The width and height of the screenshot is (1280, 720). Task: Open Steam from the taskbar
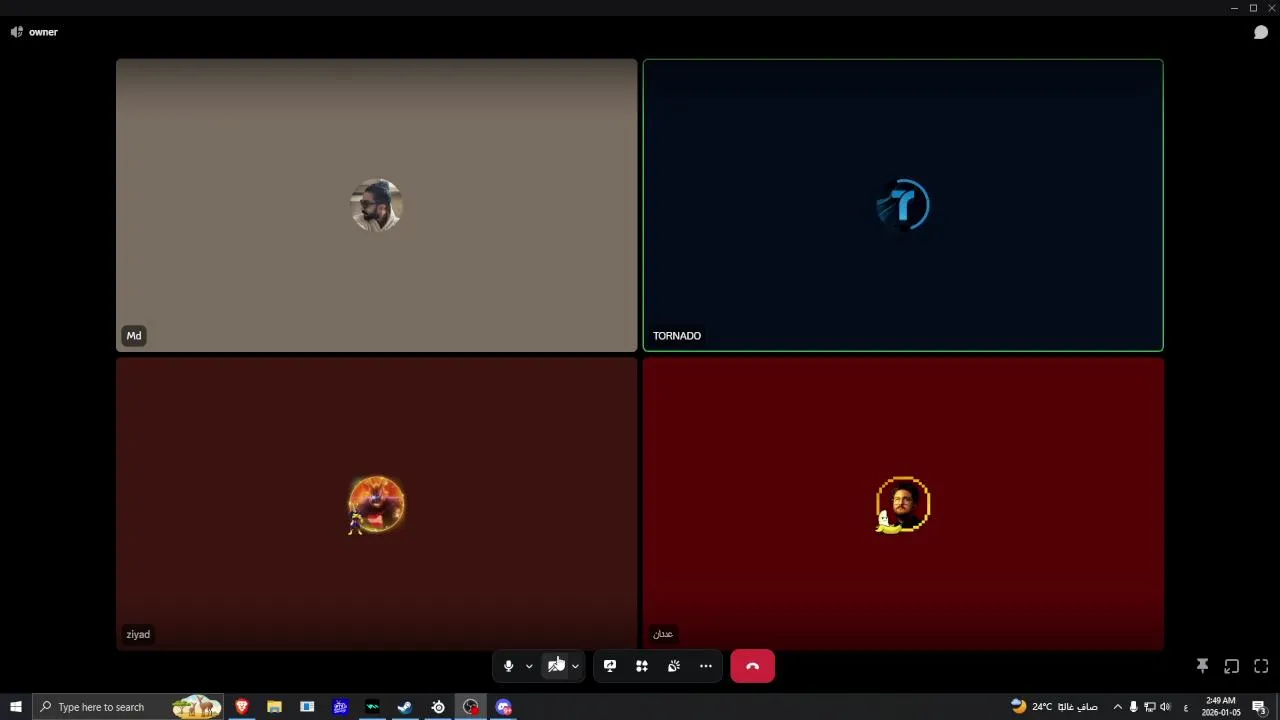click(405, 707)
